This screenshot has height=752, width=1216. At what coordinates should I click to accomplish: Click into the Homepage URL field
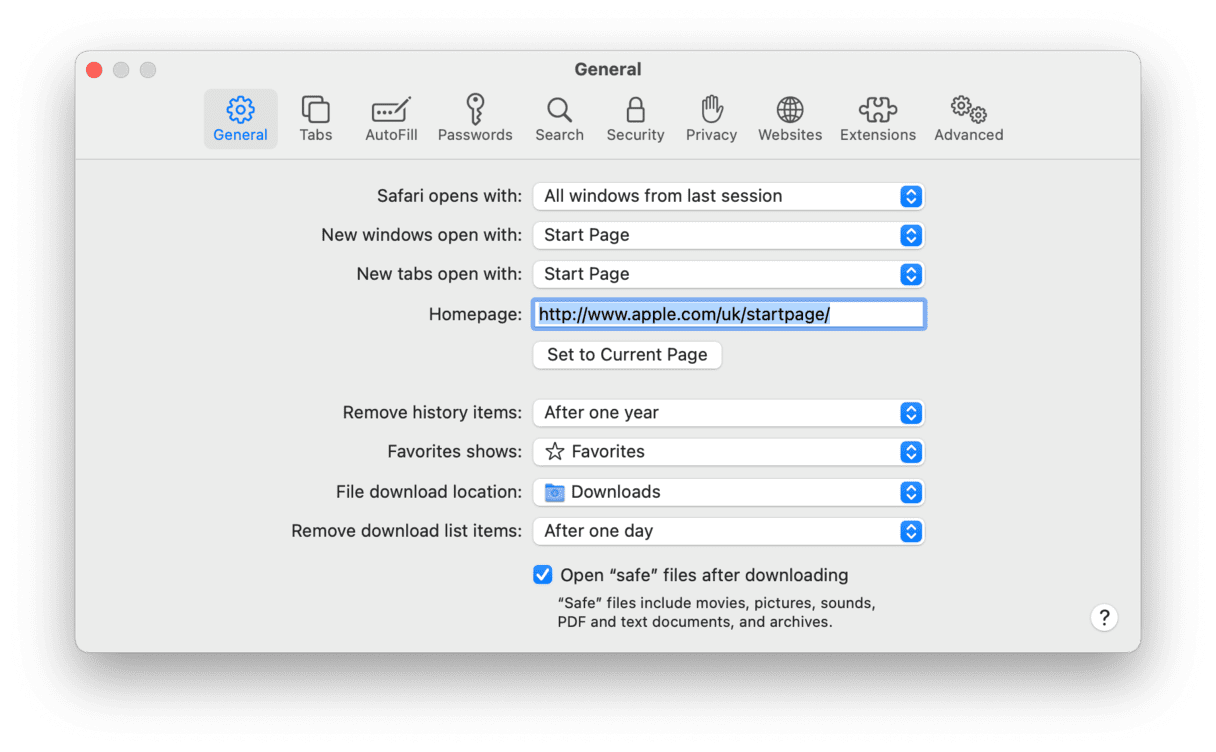(x=729, y=314)
